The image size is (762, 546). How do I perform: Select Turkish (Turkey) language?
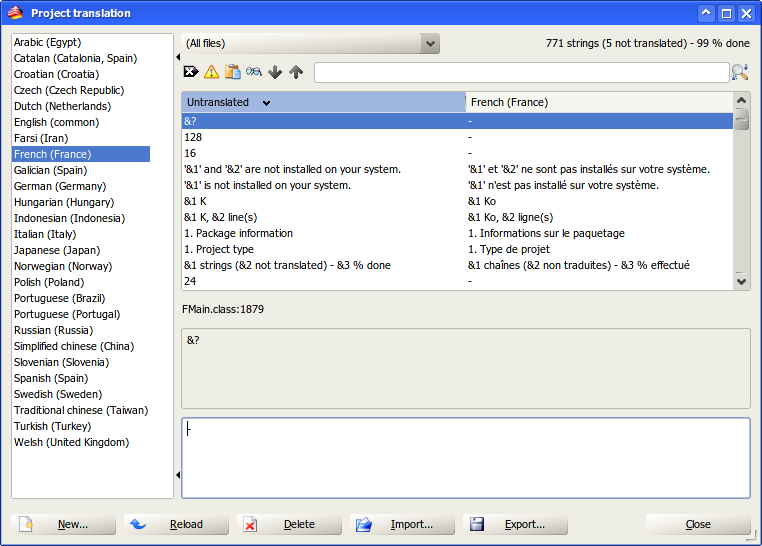[52, 427]
